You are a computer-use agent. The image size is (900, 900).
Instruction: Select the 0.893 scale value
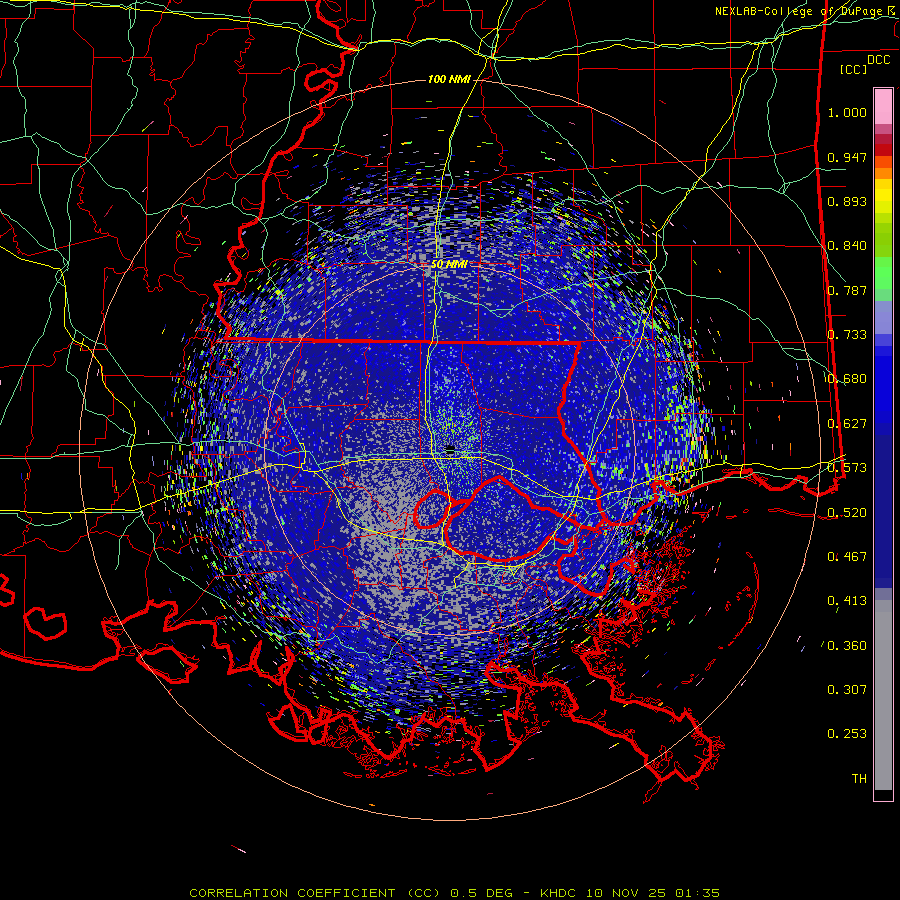[x=847, y=201]
